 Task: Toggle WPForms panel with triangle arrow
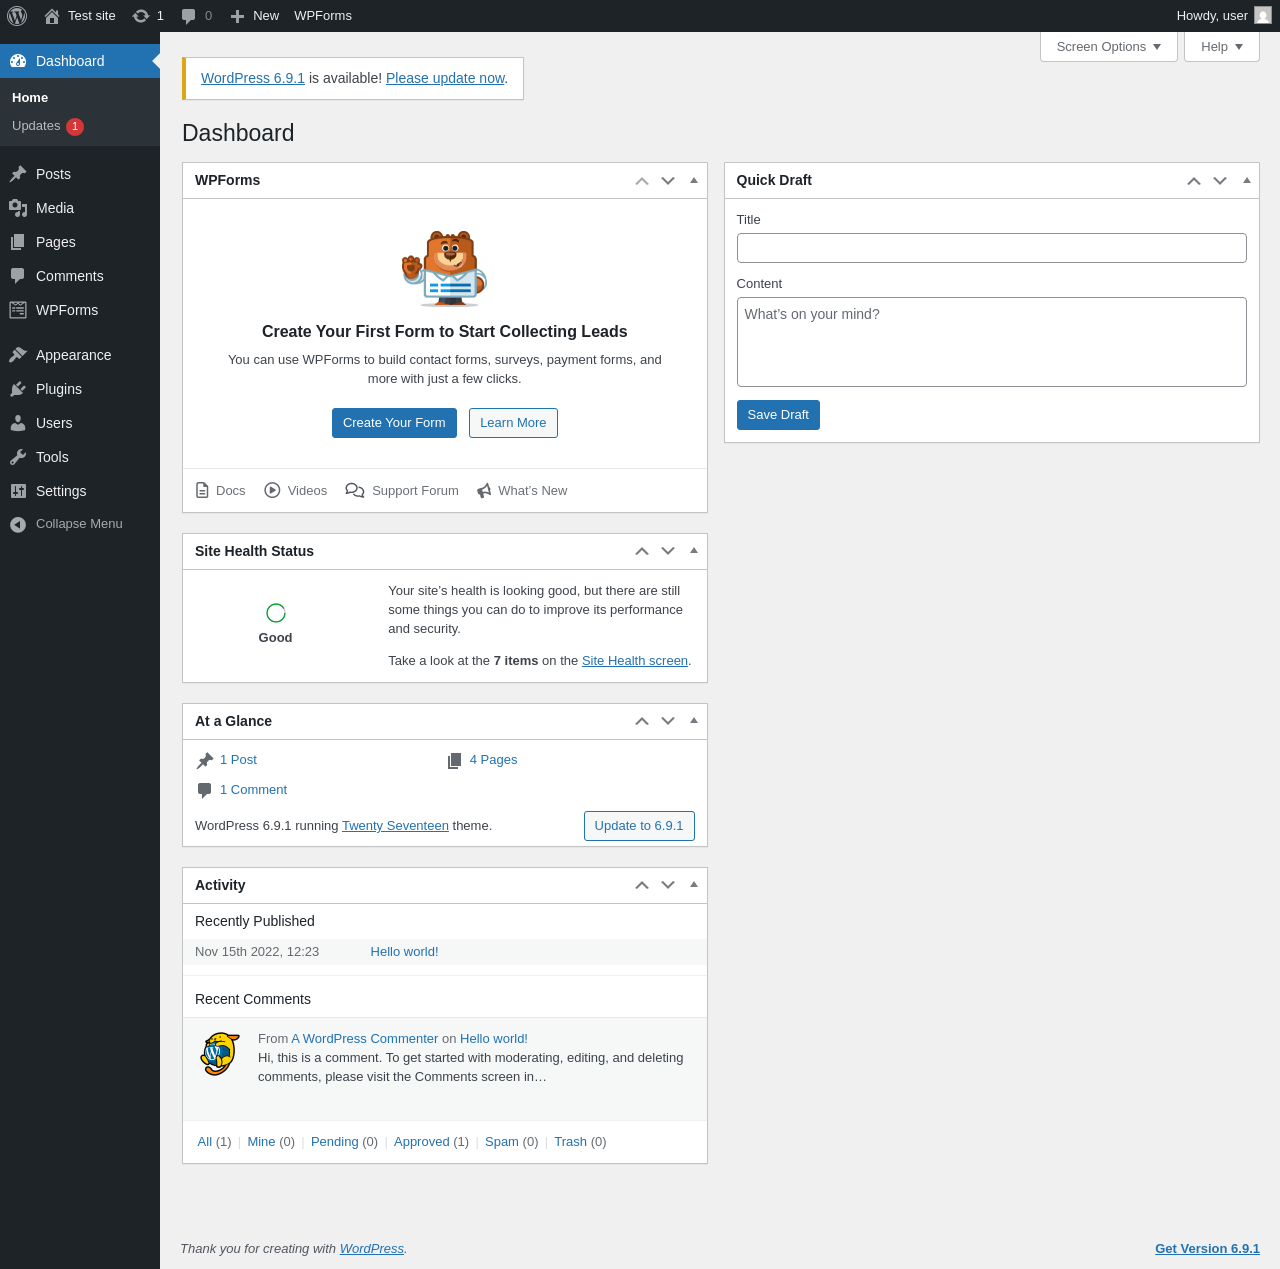tap(694, 180)
